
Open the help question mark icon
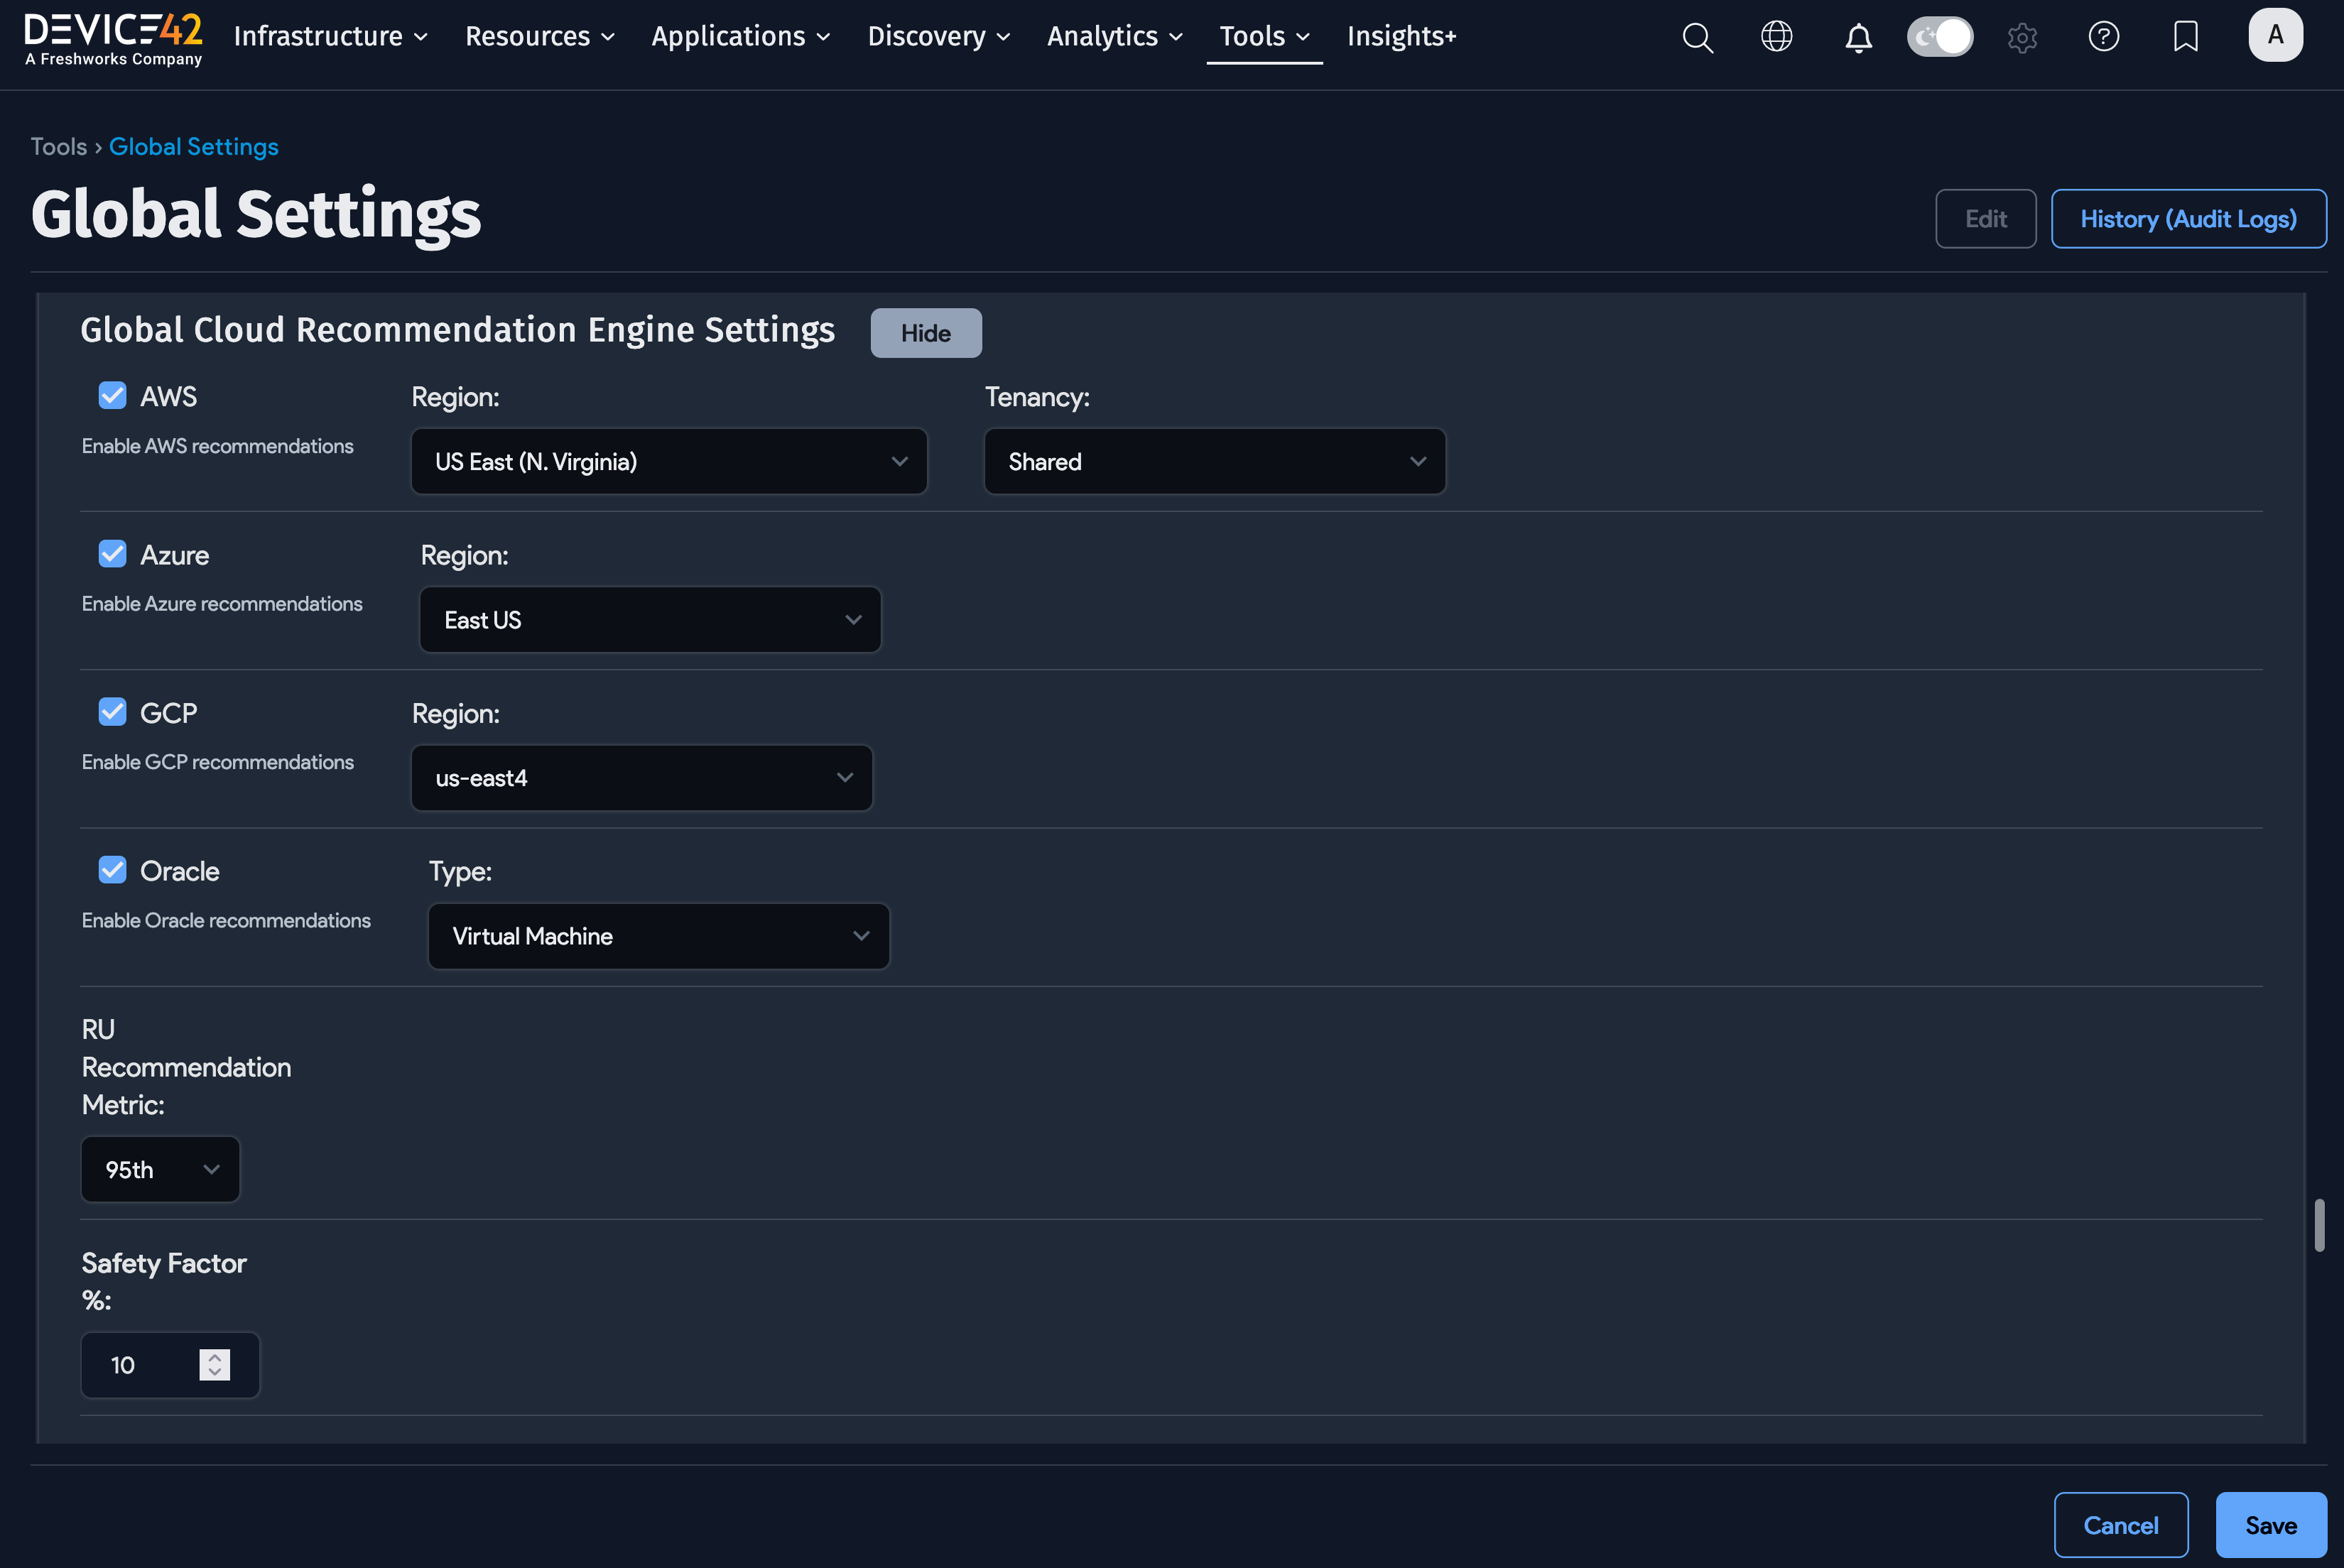[x=2103, y=37]
